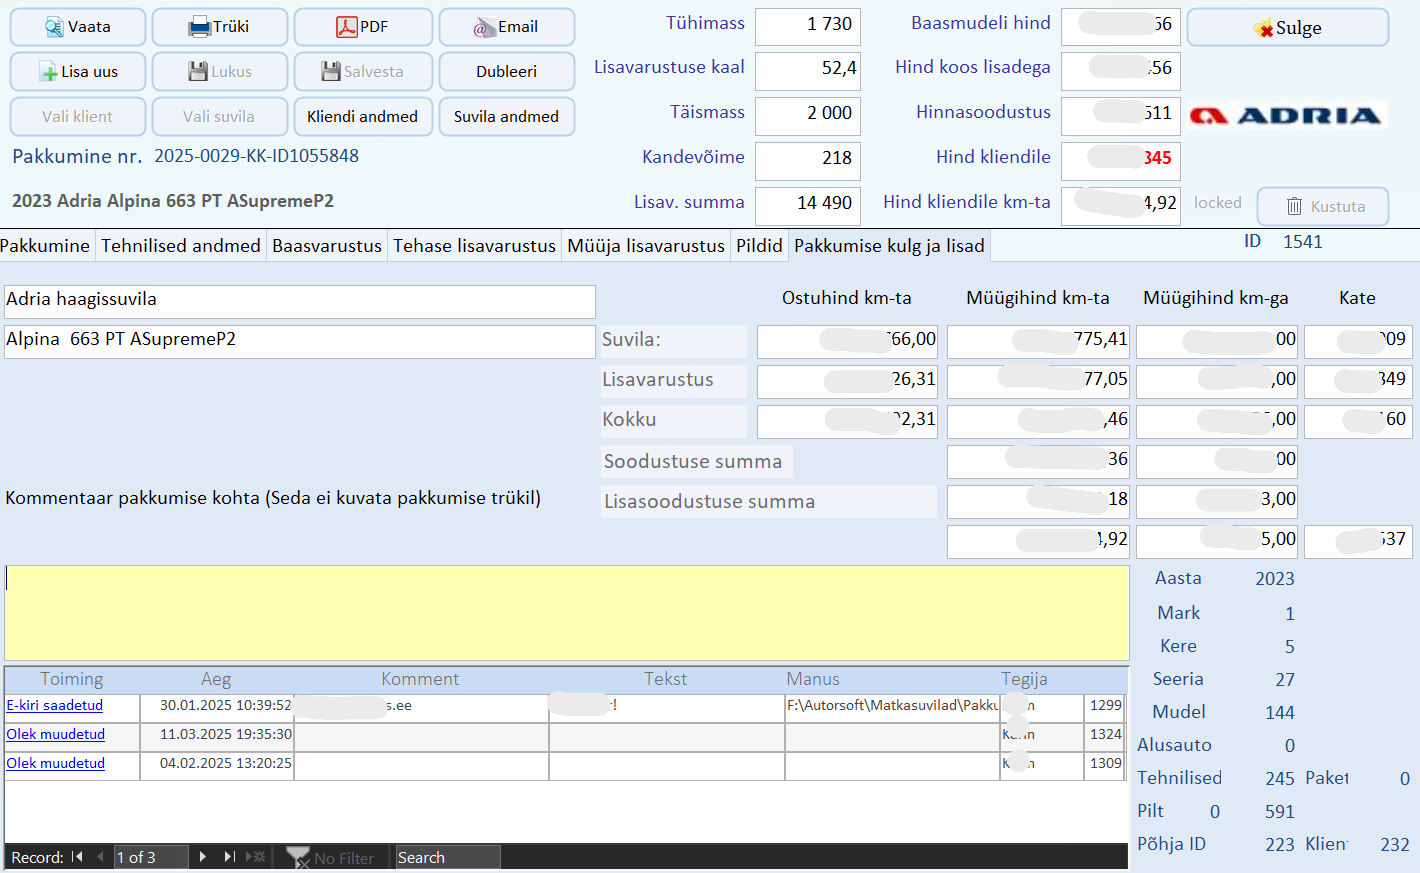Click the floppy disk icon on Salvesta
This screenshot has height=873, width=1420.
coord(331,72)
